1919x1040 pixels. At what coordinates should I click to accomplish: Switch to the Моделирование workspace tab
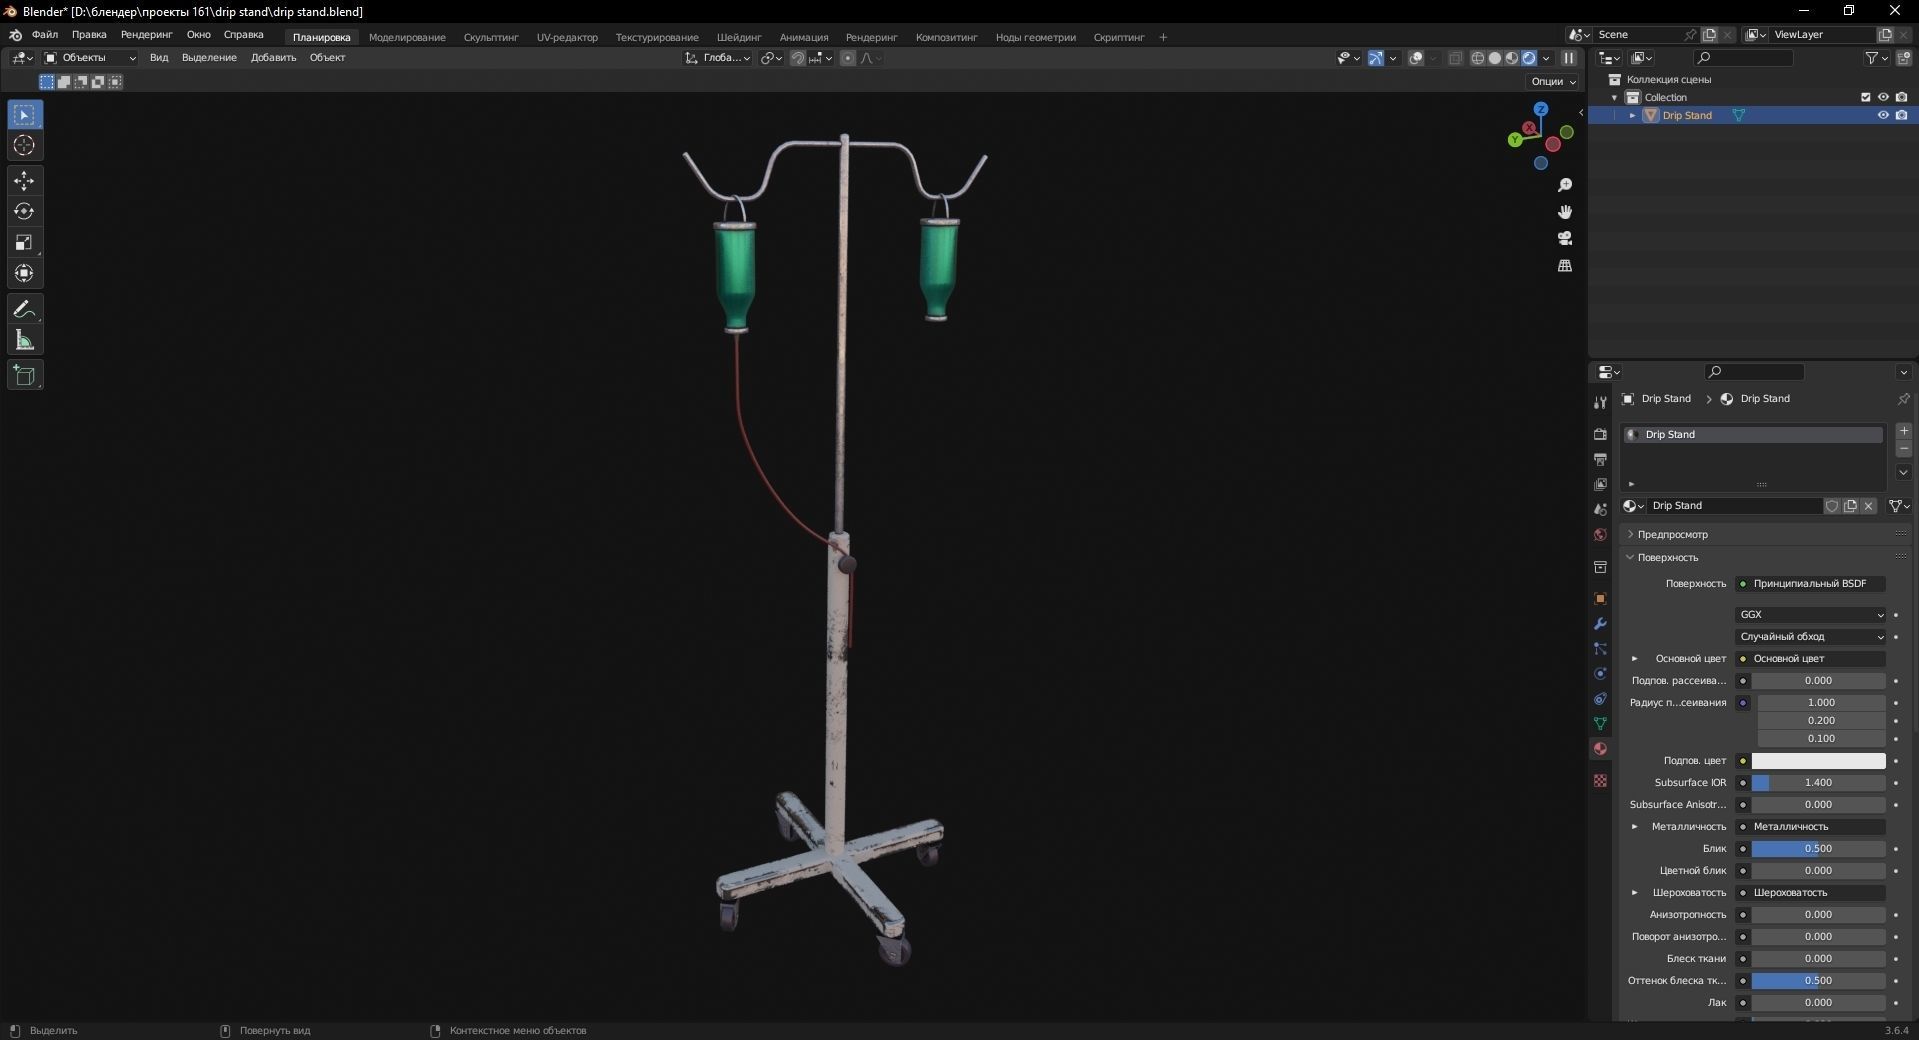point(407,37)
